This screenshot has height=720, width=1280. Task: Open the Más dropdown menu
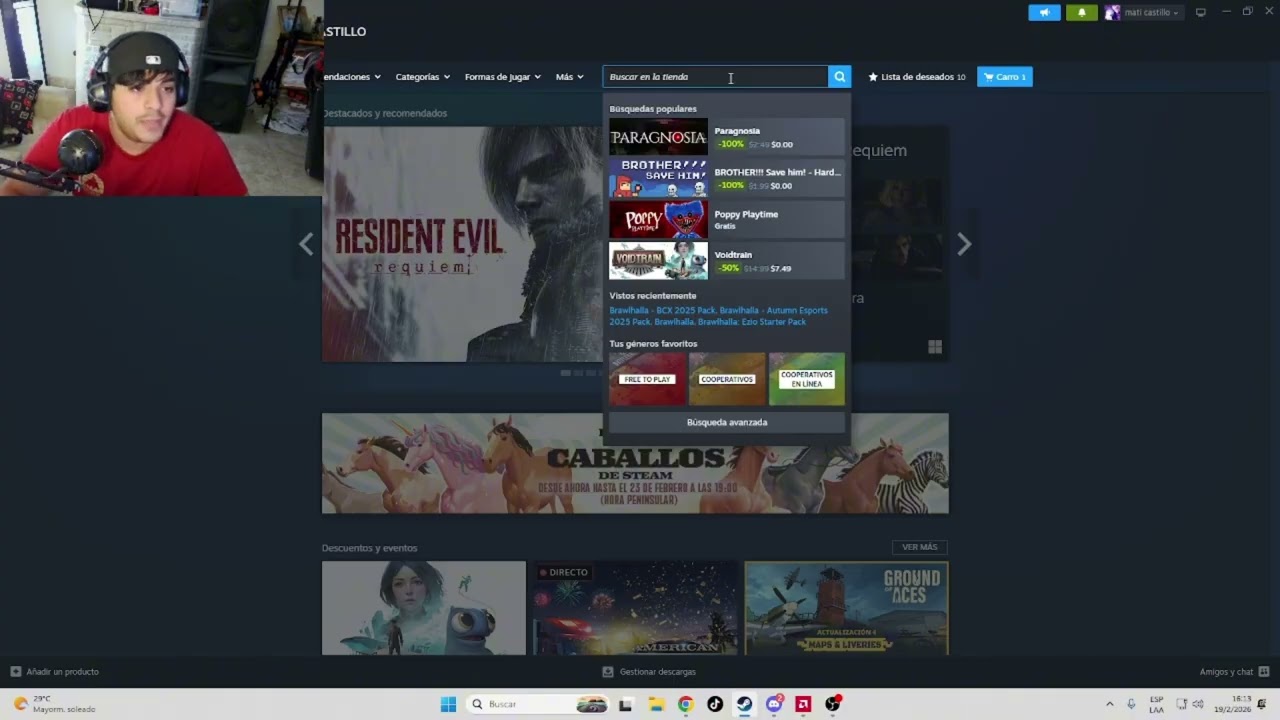pos(570,77)
